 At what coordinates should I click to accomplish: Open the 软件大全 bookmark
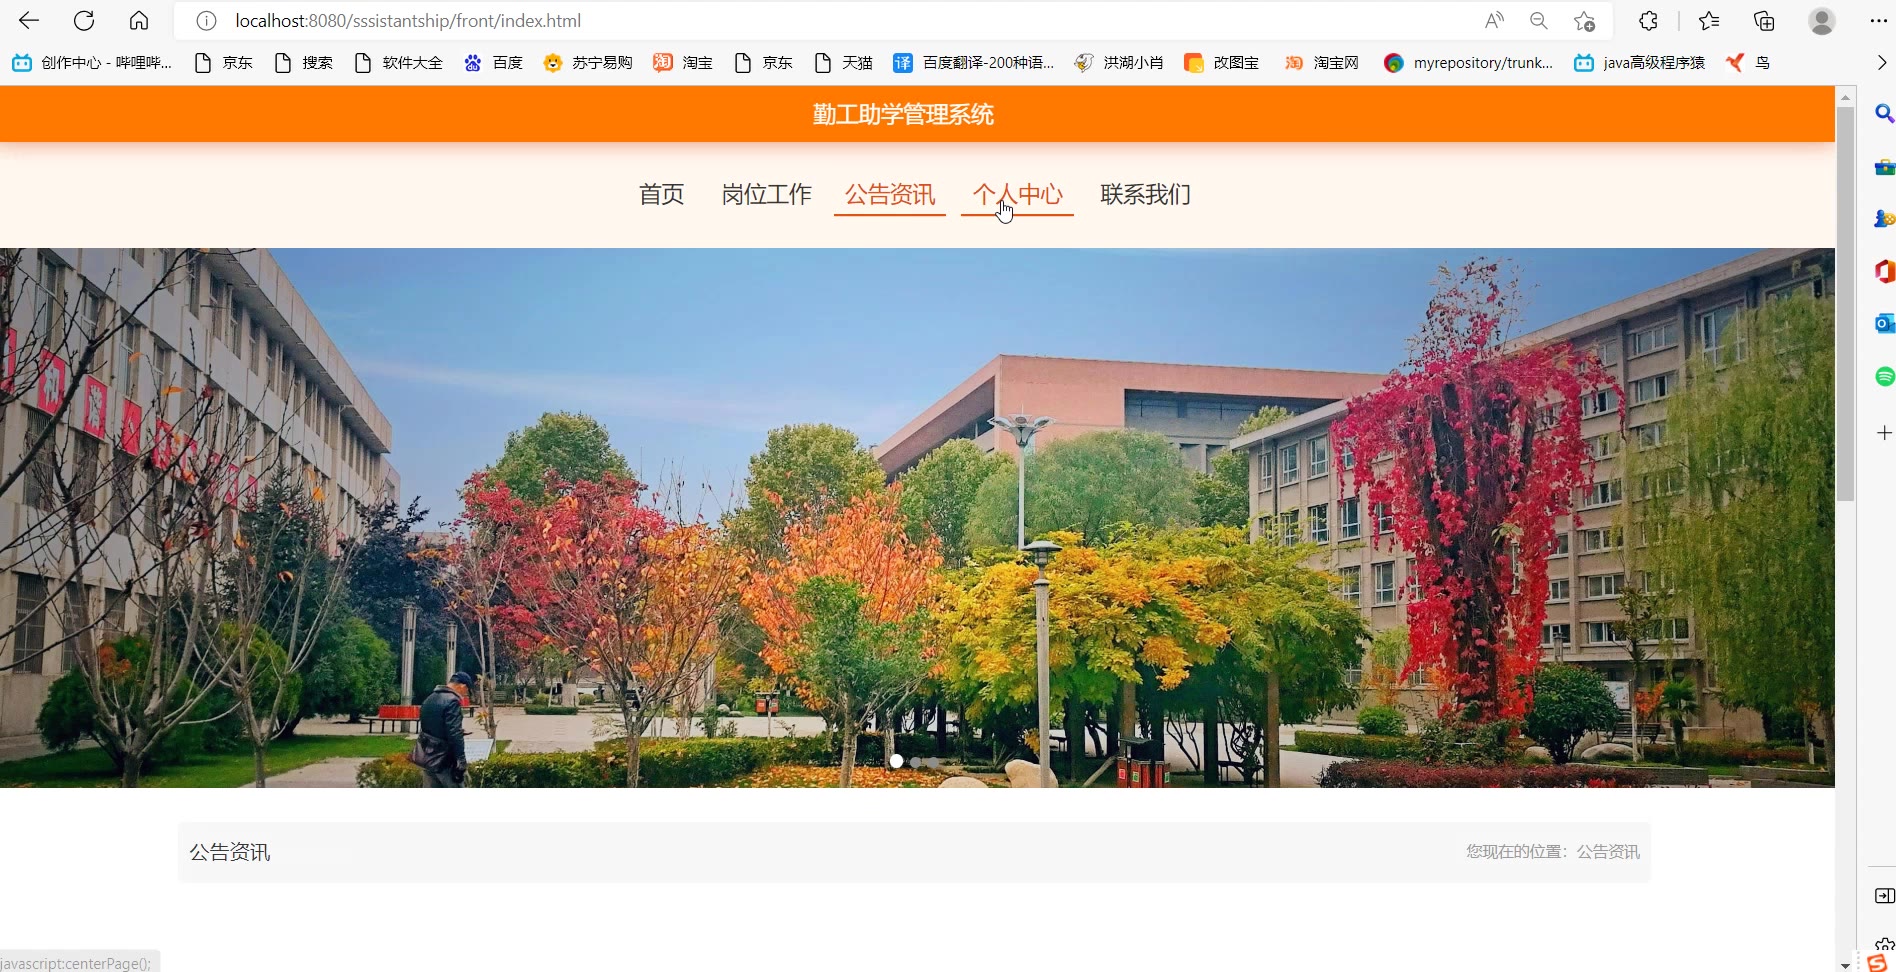click(399, 63)
